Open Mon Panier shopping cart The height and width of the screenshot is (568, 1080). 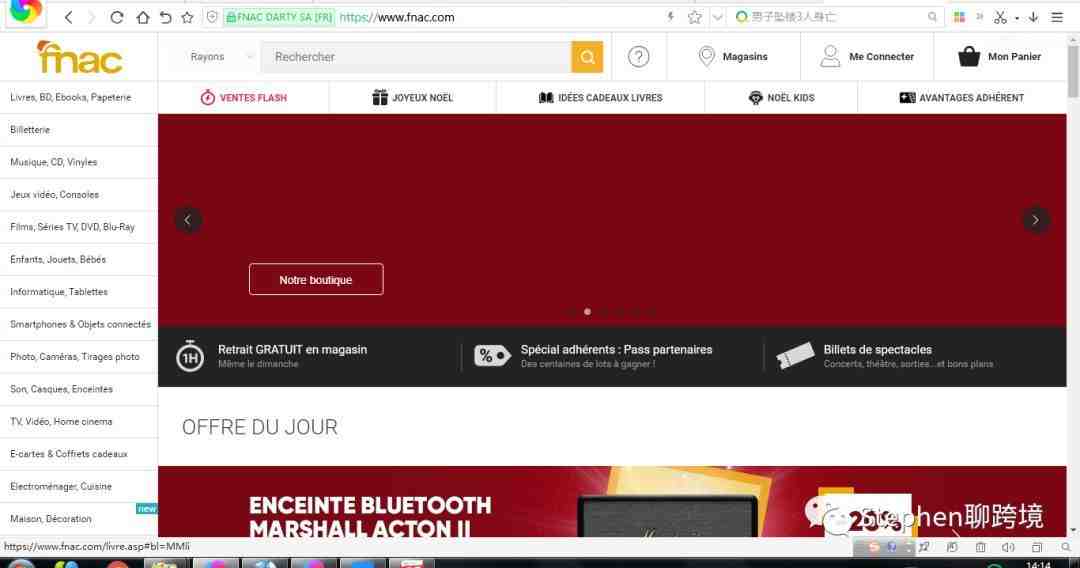click(999, 56)
